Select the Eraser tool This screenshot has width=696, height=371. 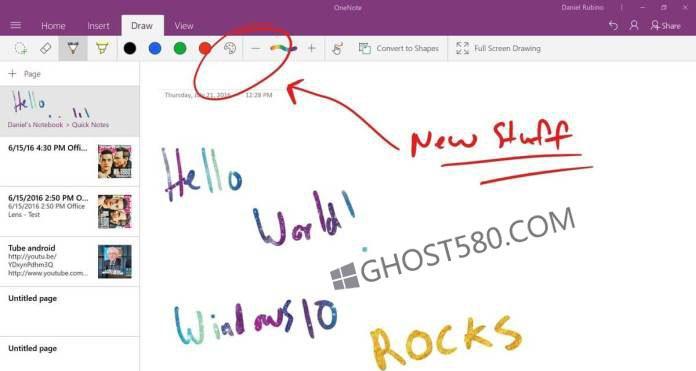pos(46,48)
